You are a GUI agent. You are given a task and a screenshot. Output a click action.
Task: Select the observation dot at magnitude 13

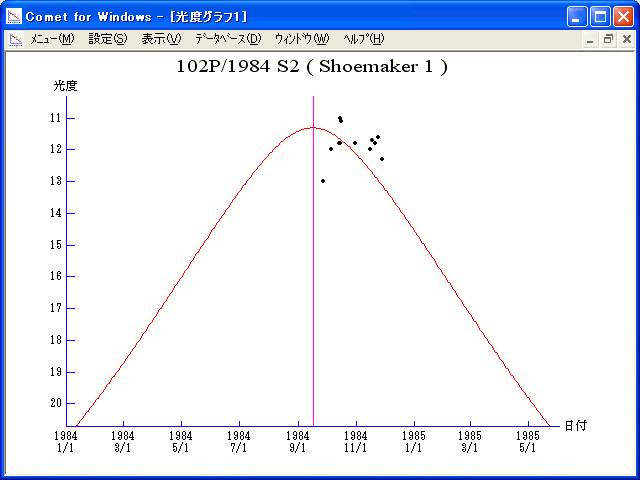[x=323, y=181]
